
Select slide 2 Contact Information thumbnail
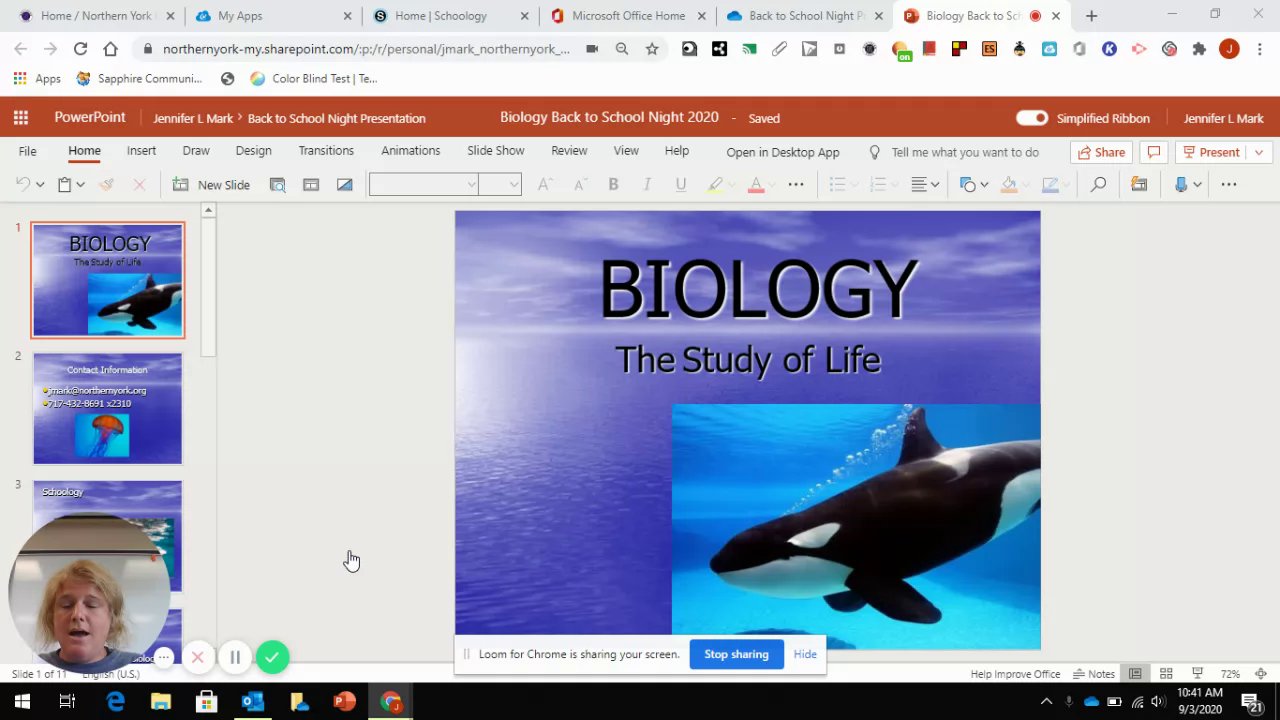[108, 408]
